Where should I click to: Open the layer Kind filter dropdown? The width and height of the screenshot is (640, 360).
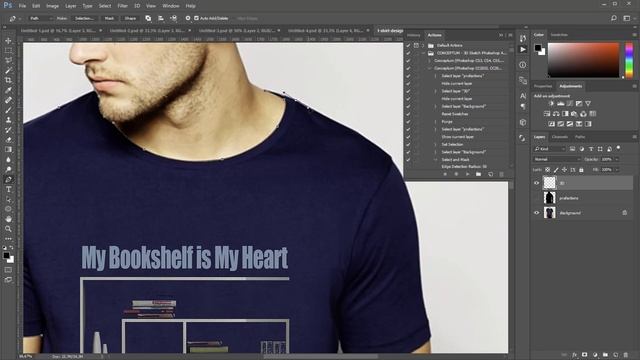click(x=549, y=149)
